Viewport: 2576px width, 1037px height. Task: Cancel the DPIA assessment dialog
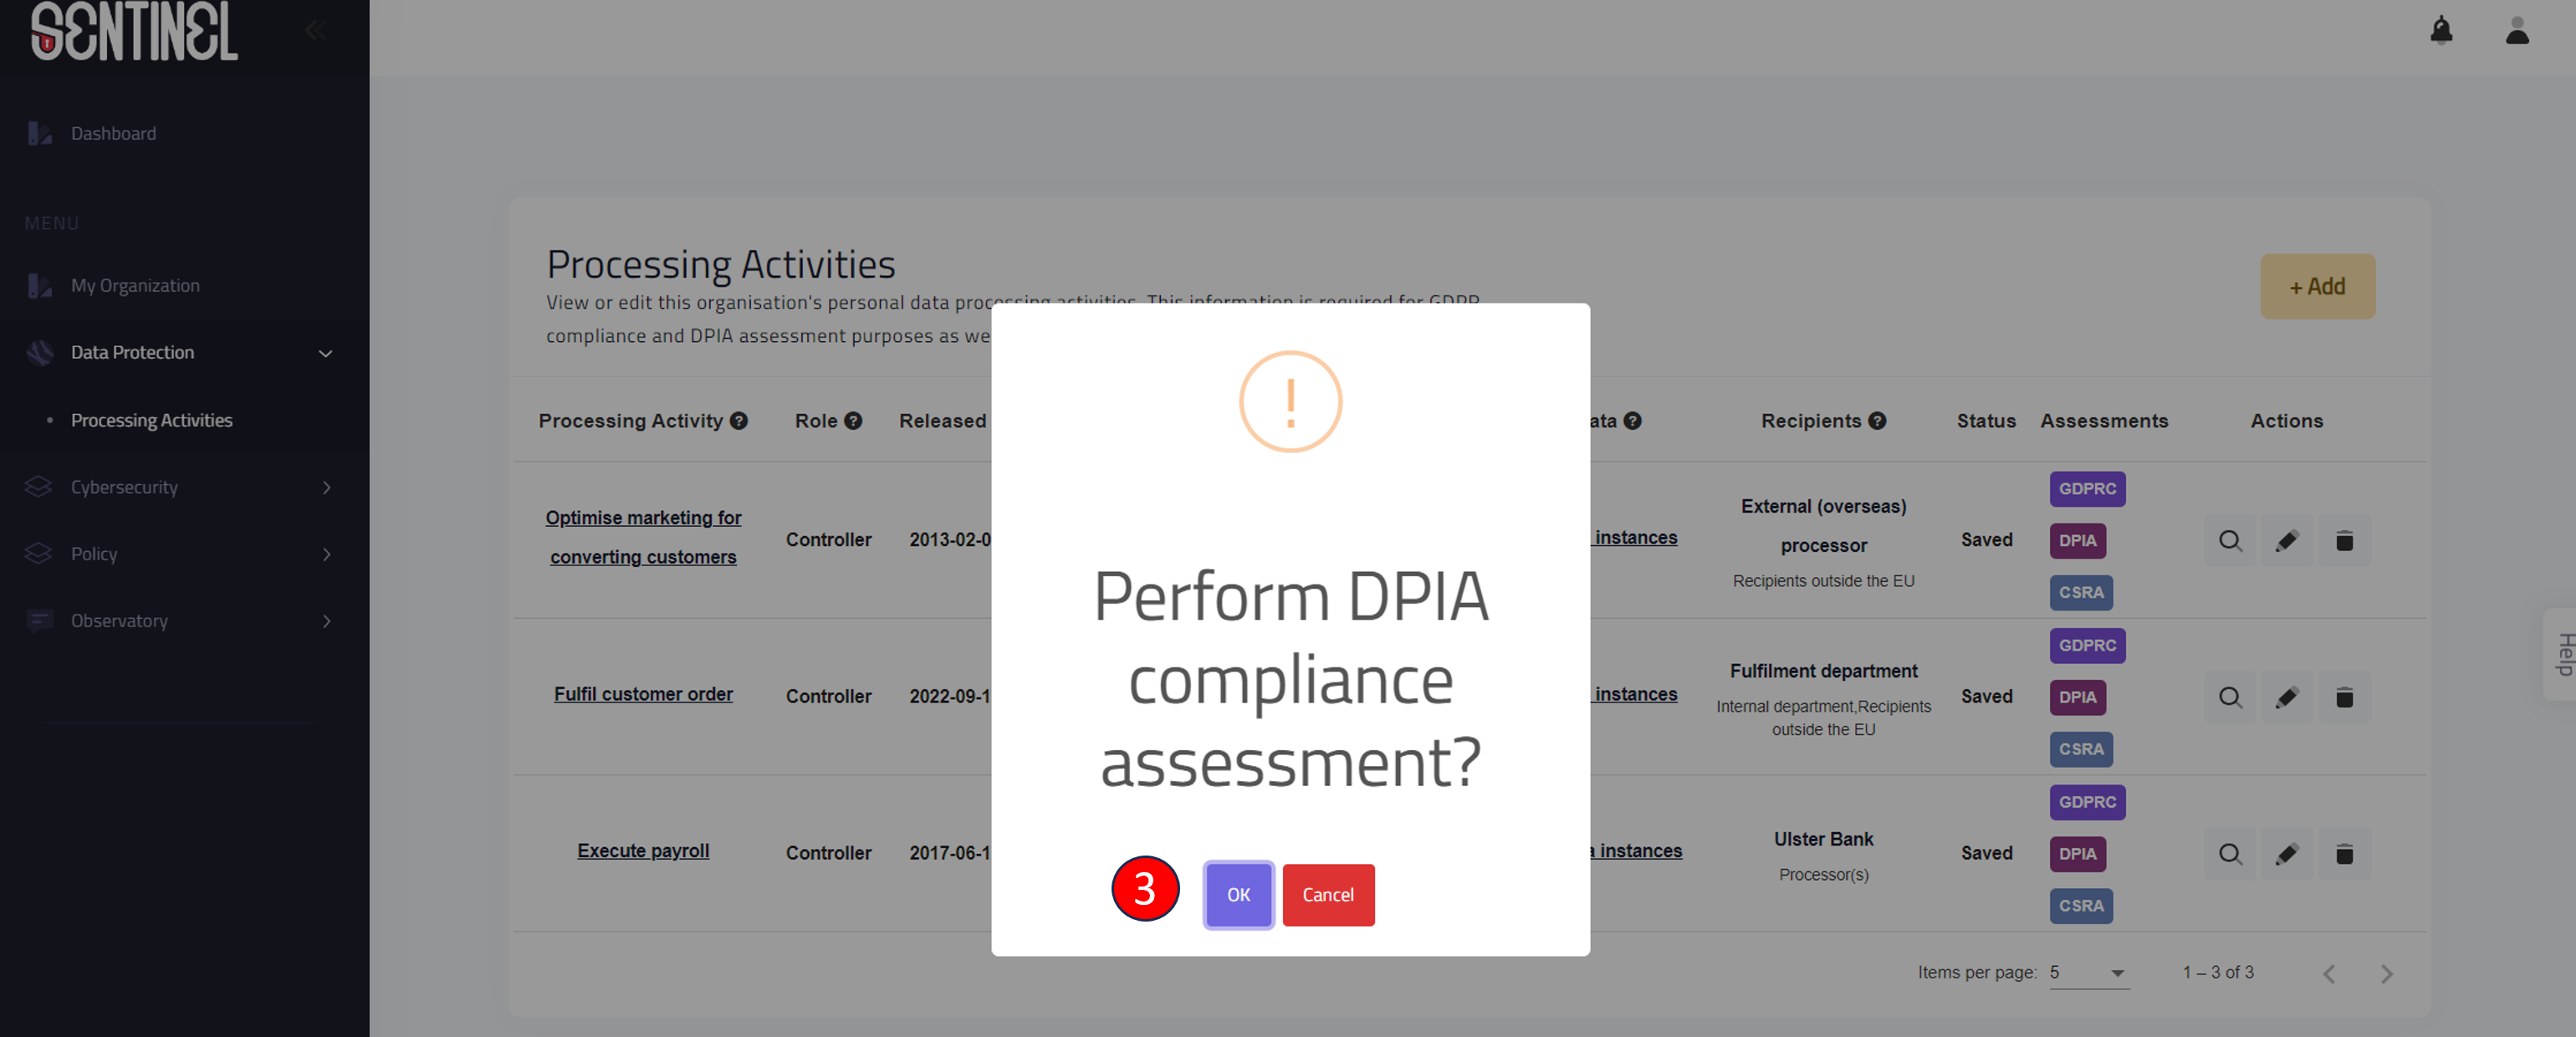[x=1328, y=895]
